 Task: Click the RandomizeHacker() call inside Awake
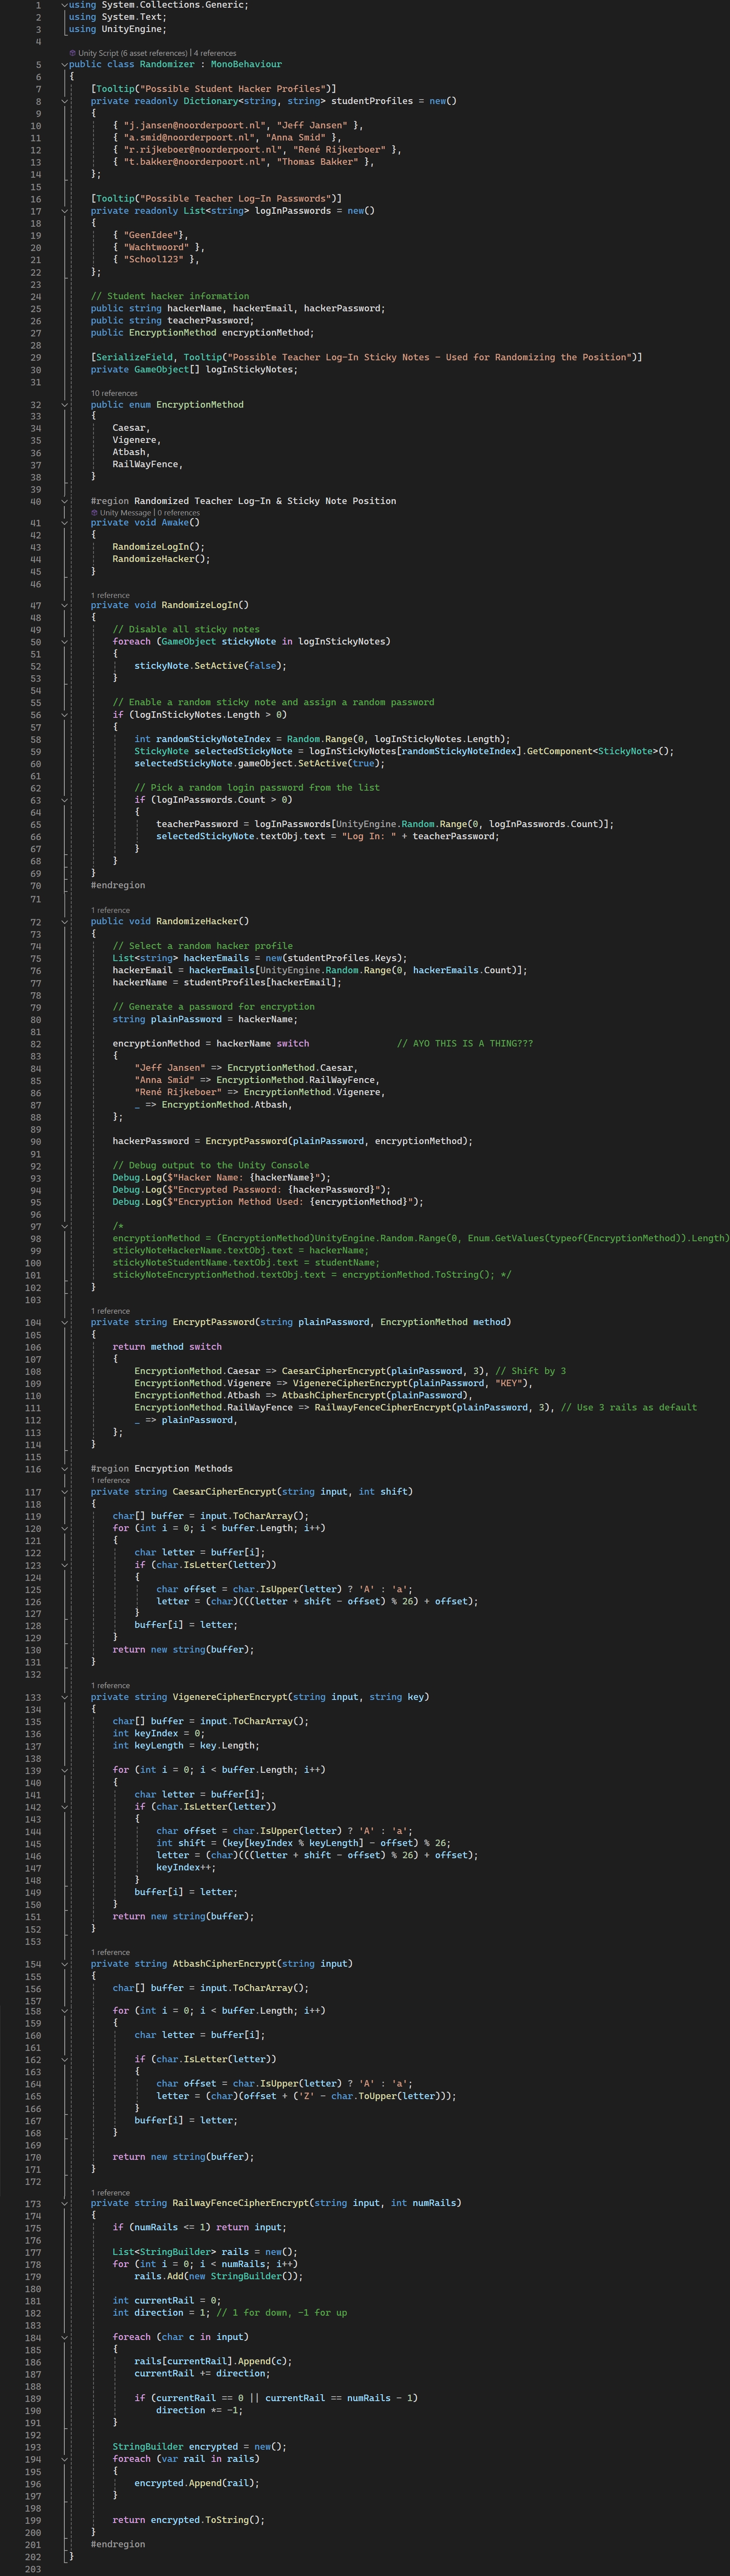coord(162,559)
